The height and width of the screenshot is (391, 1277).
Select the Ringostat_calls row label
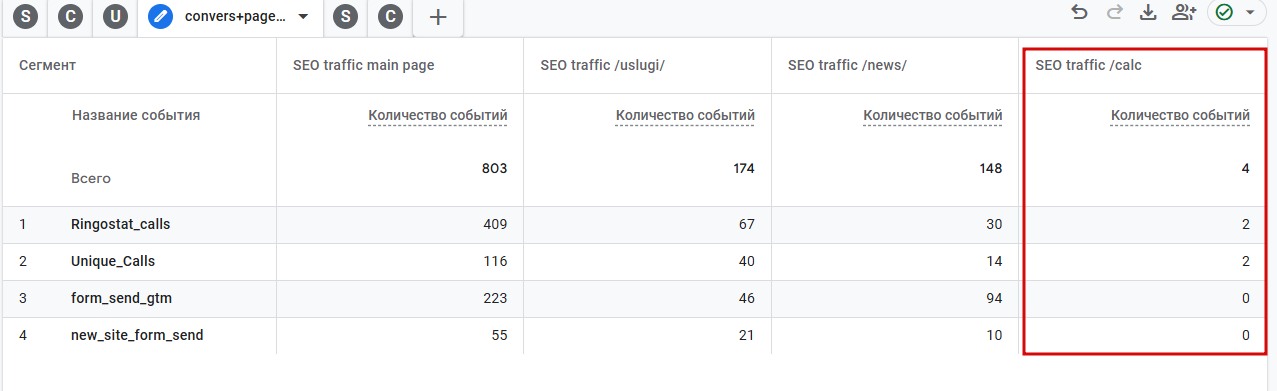(x=121, y=224)
